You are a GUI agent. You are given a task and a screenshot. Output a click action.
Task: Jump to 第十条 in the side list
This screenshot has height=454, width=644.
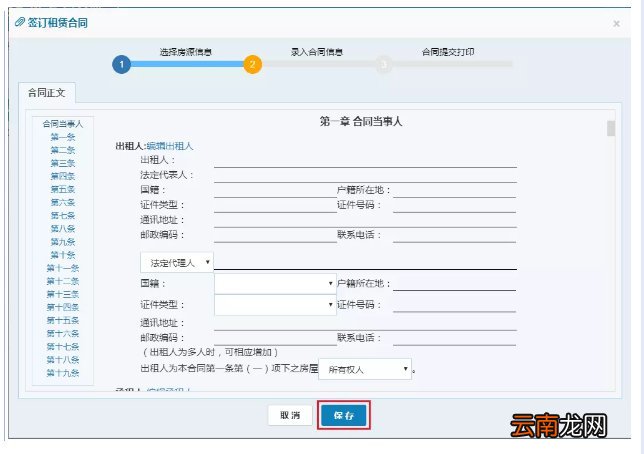63,255
